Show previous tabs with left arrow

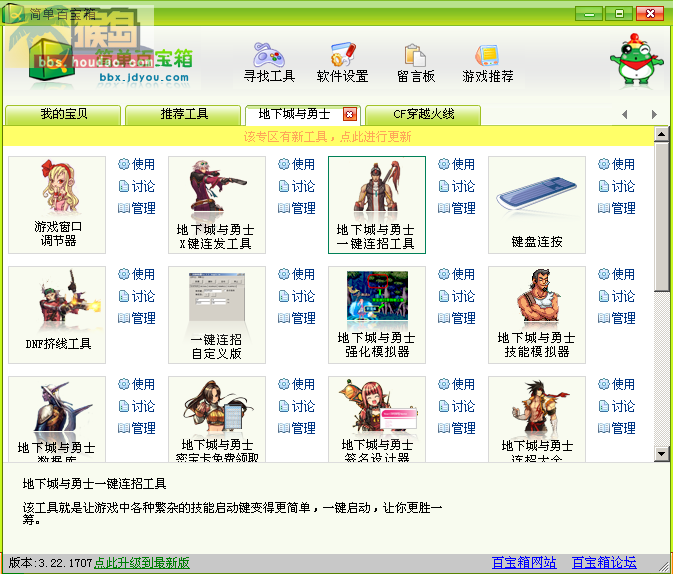pos(624,114)
